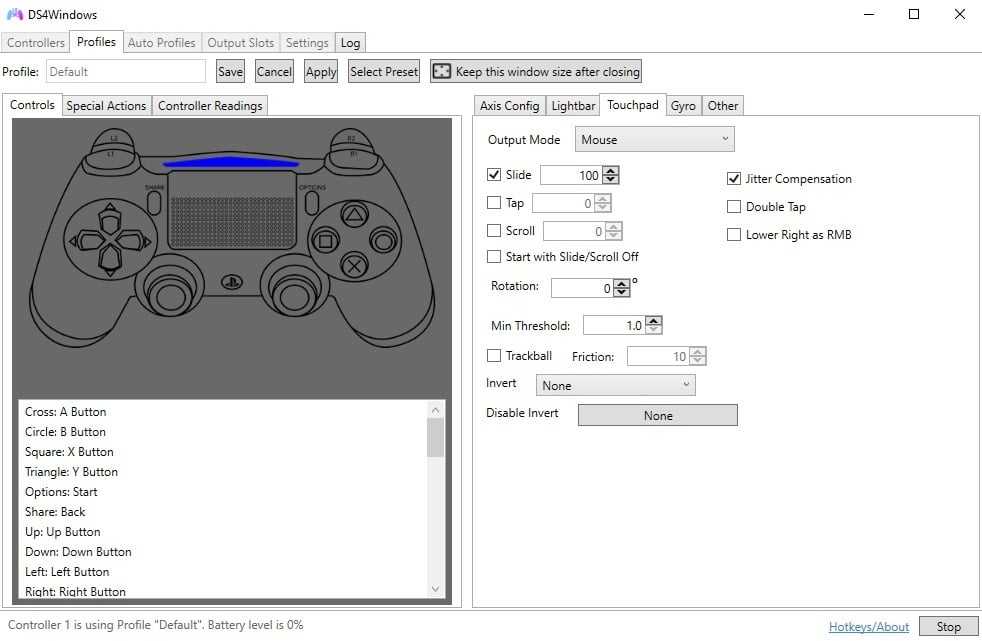Select the Share button on controller diagram
982x641 pixels.
click(154, 202)
